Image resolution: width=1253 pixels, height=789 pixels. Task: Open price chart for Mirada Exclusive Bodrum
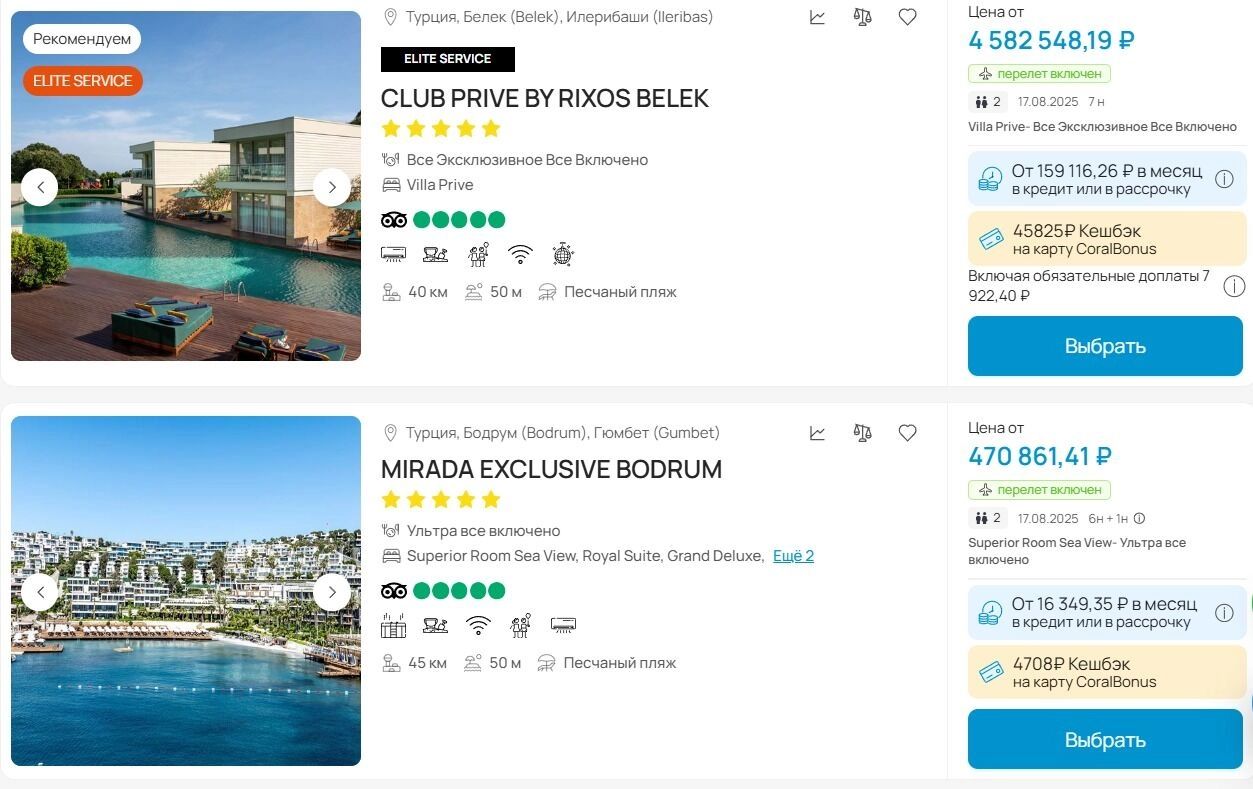[x=818, y=433]
